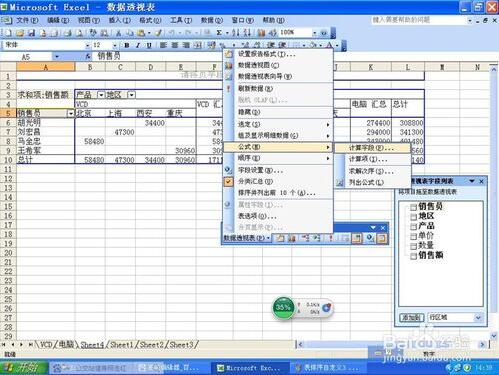Open the 销售员 field dropdown in cell A5
The image size is (499, 375).
70,114
